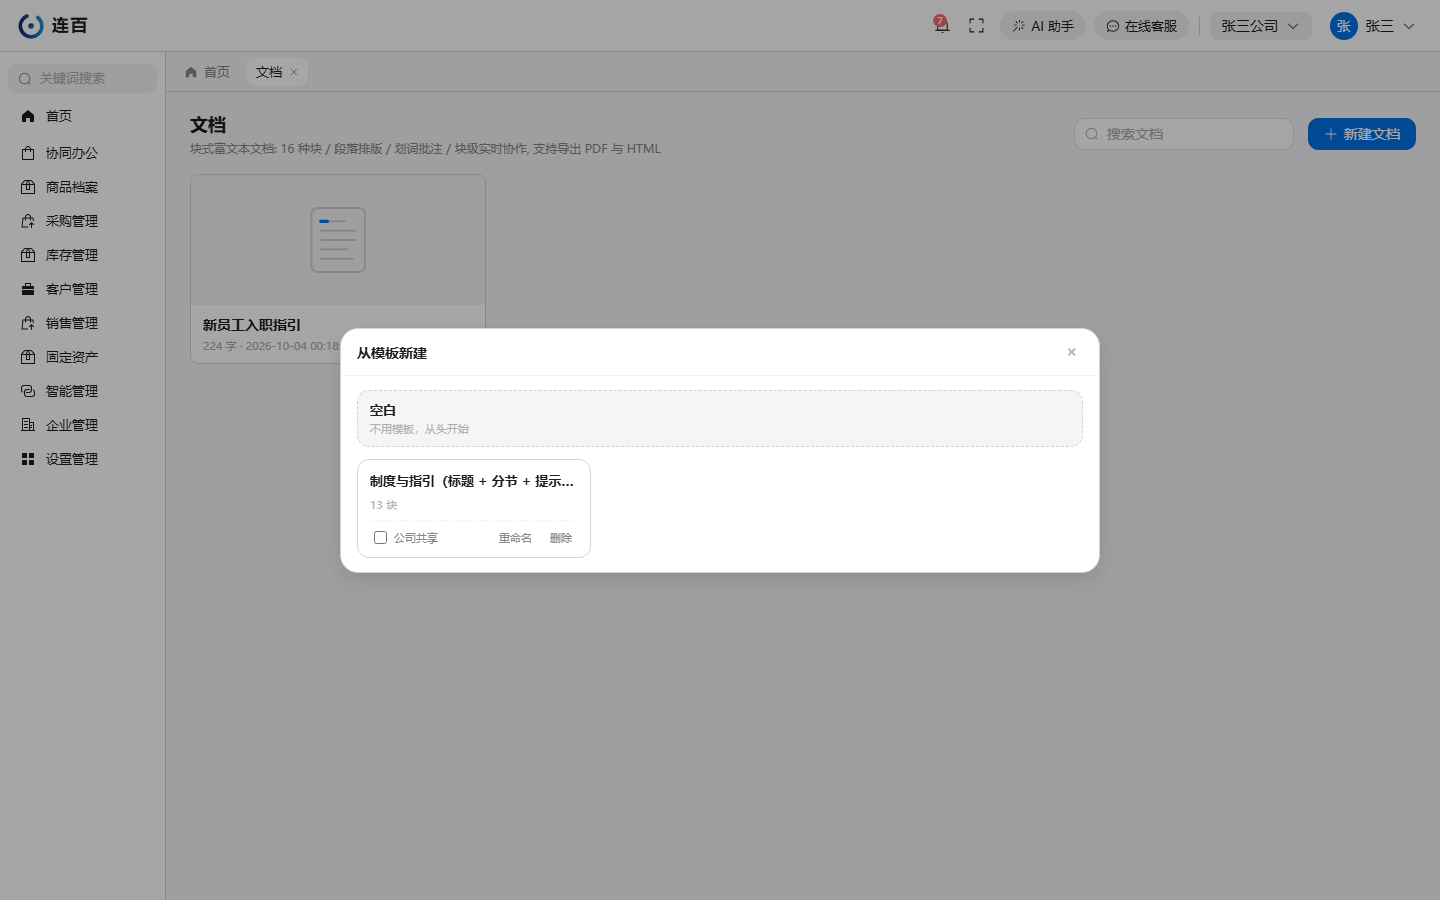Image resolution: width=1440 pixels, height=900 pixels.
Task: Click the 搜索文档 search field
Action: tap(1184, 134)
